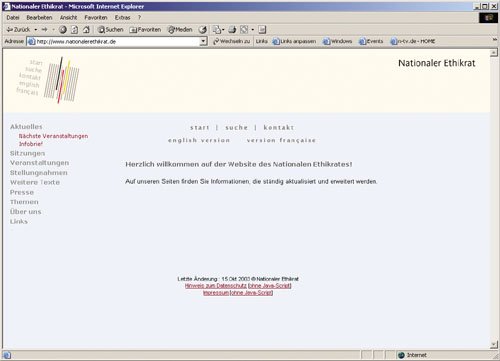500x361 pixels.
Task: Go to the Home page icon
Action: pyautogui.click(x=86, y=30)
